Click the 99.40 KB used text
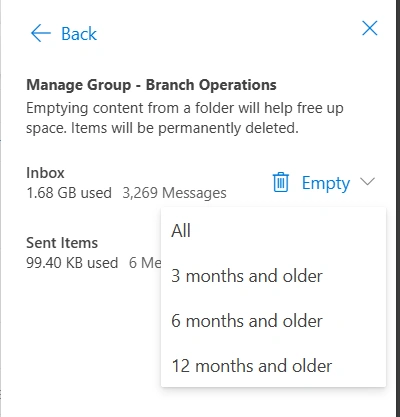 72,263
